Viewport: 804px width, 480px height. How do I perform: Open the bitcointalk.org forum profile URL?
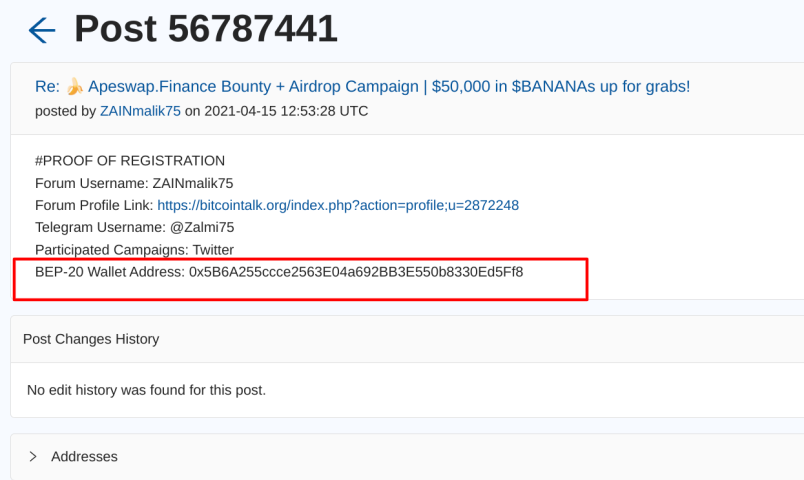pos(338,205)
